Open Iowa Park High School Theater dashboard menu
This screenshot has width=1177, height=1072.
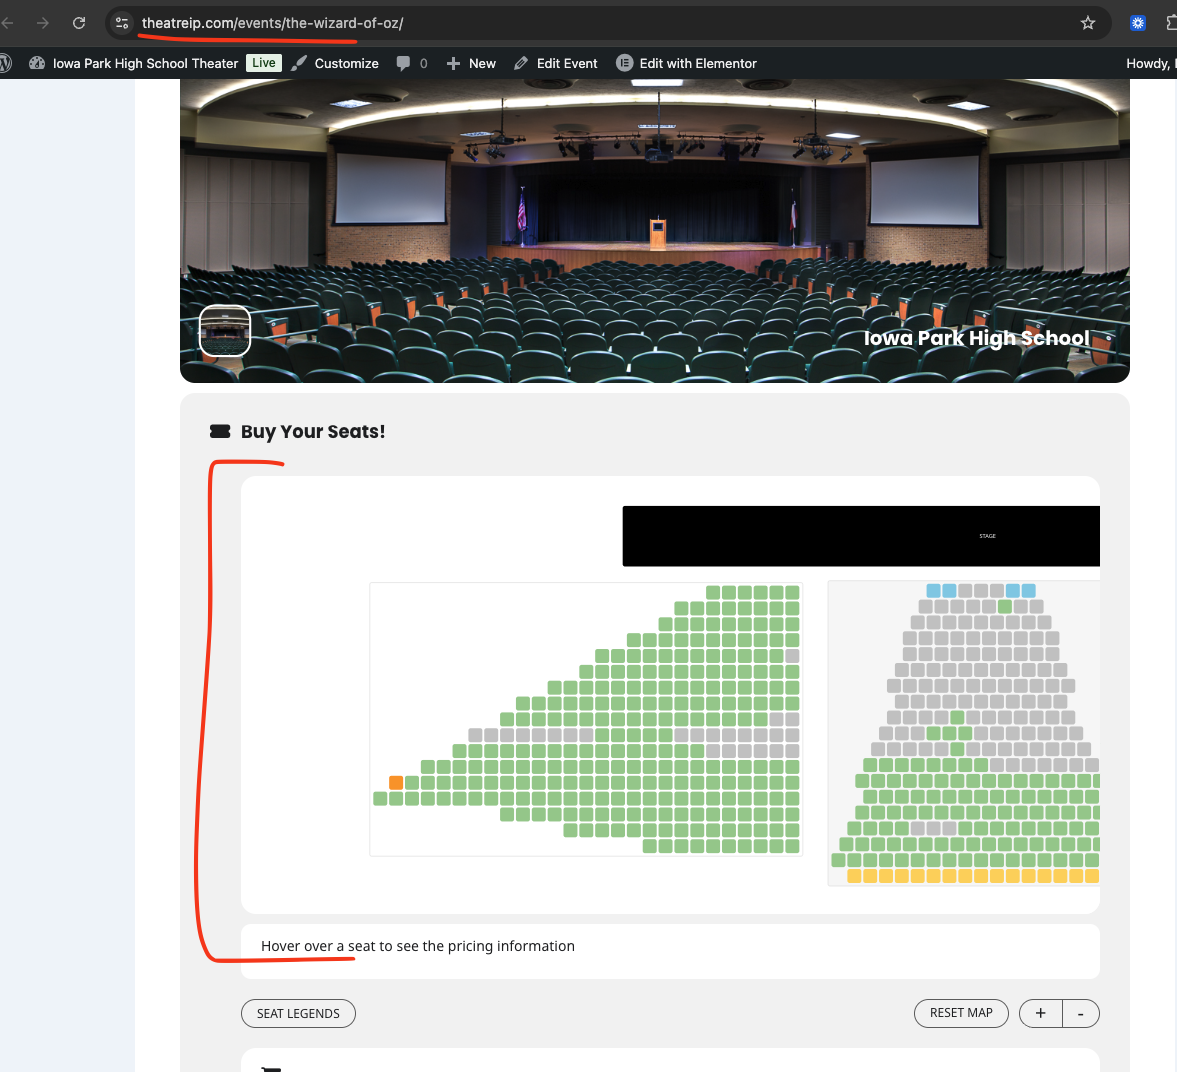coord(134,63)
